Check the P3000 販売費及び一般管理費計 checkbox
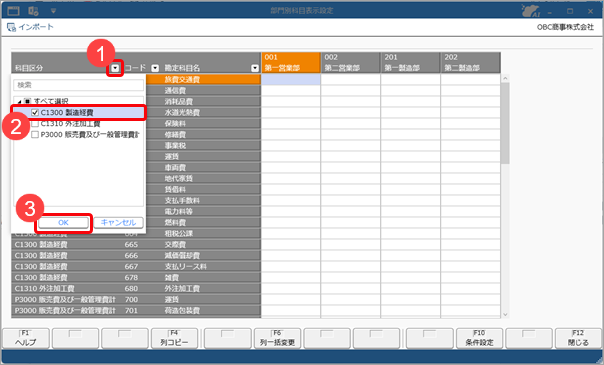Viewport: 604px width, 365px height. pos(35,135)
